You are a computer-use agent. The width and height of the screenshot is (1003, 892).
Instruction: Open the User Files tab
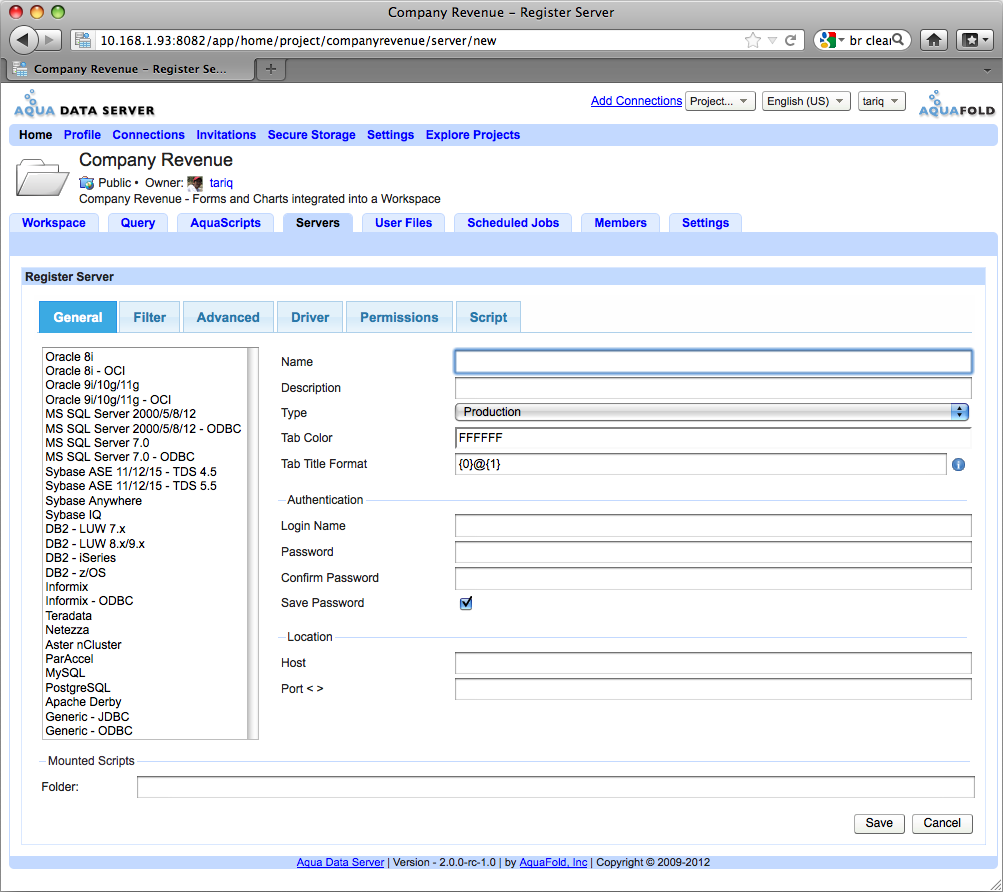coord(404,223)
